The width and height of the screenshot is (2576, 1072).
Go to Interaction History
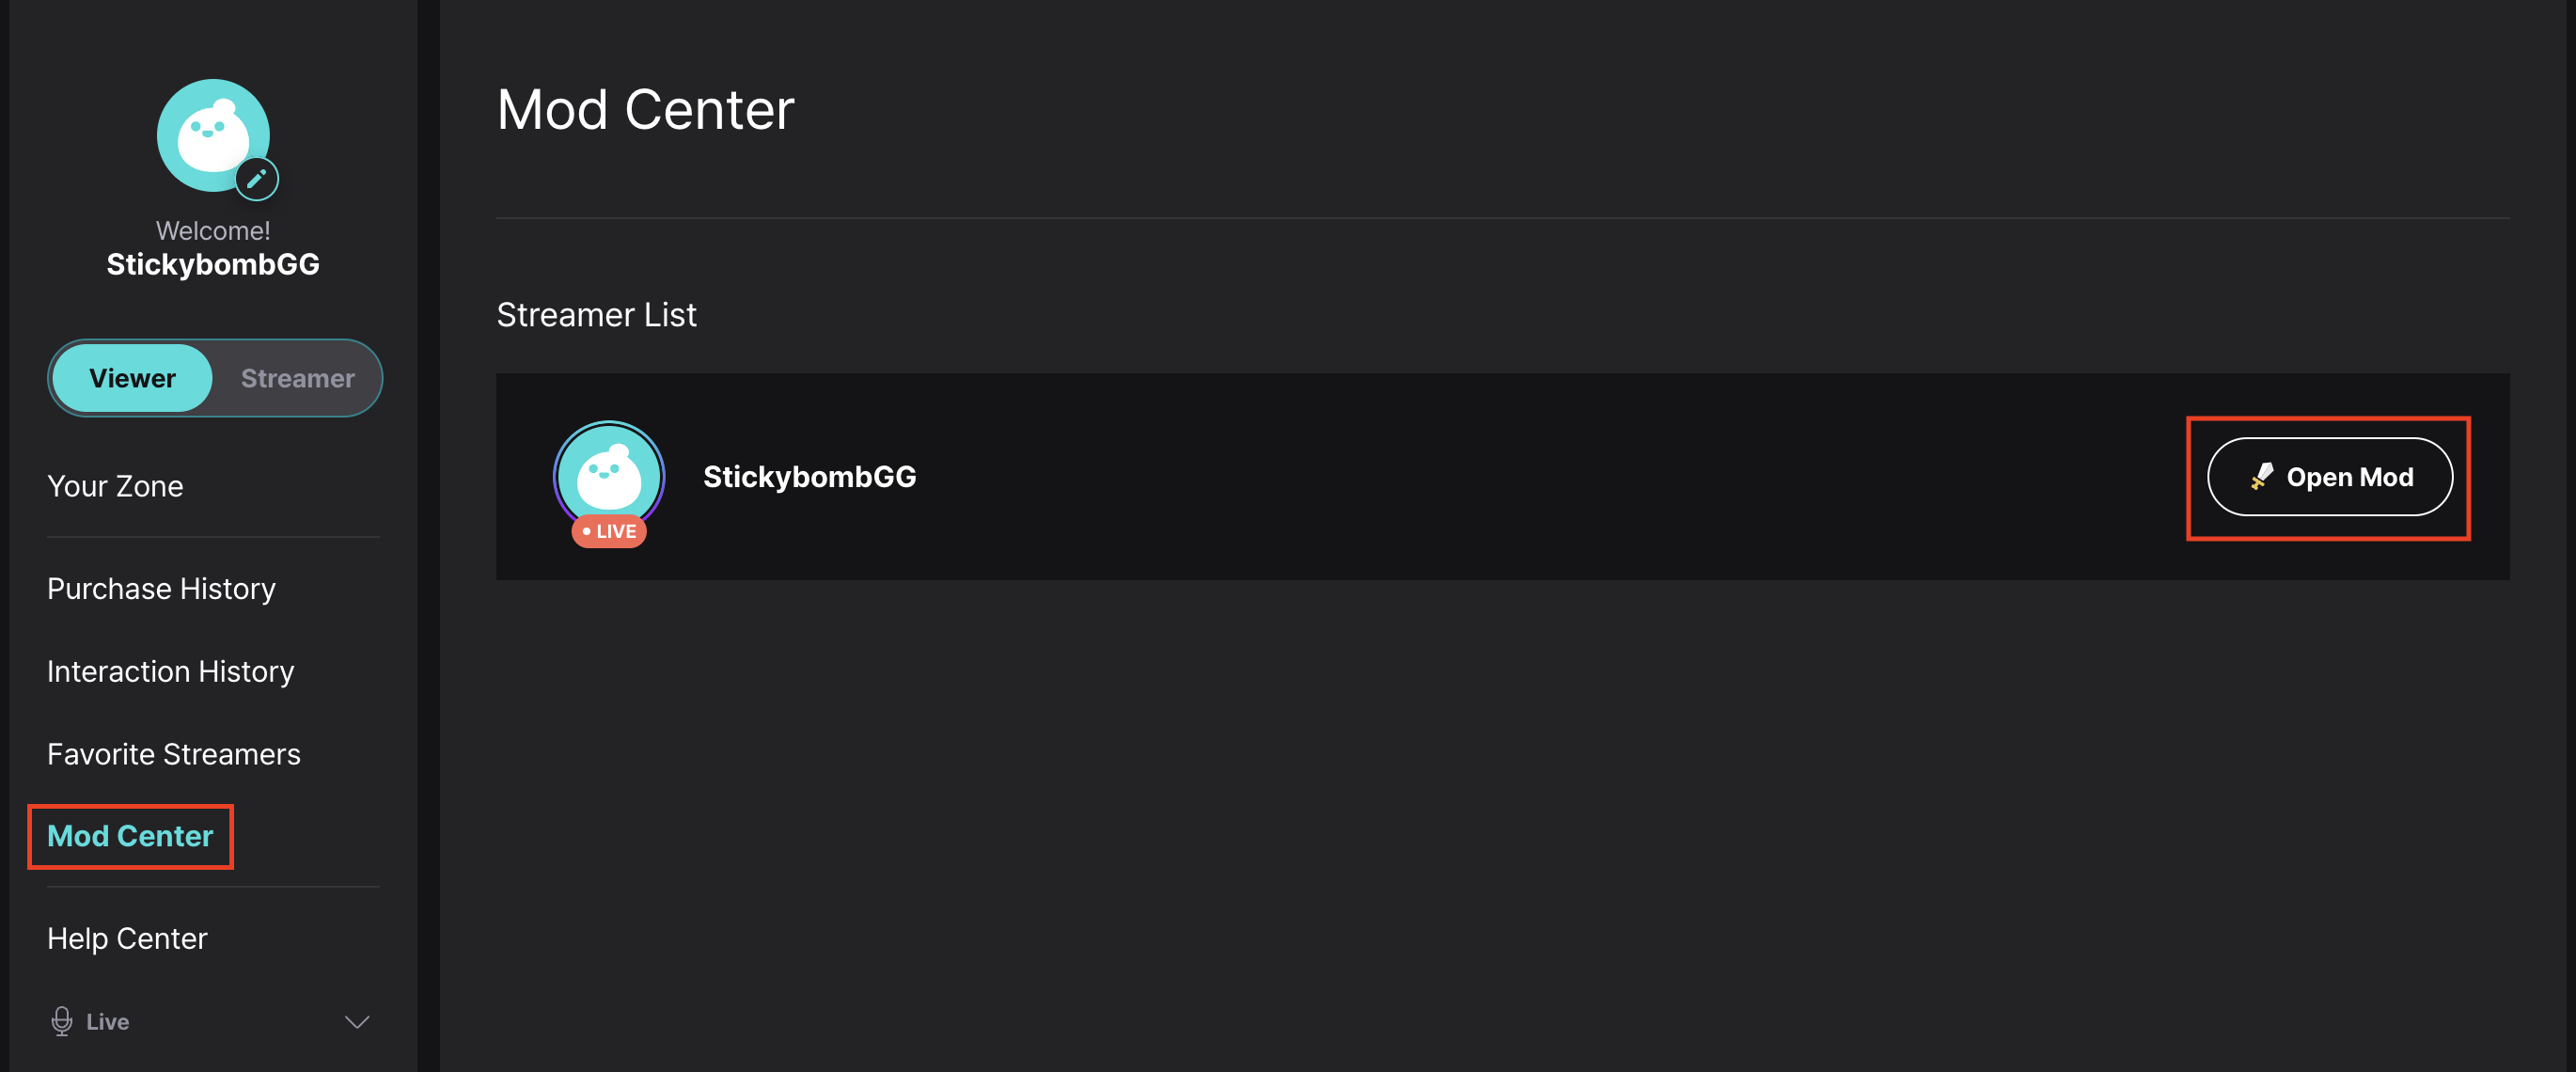[170, 671]
